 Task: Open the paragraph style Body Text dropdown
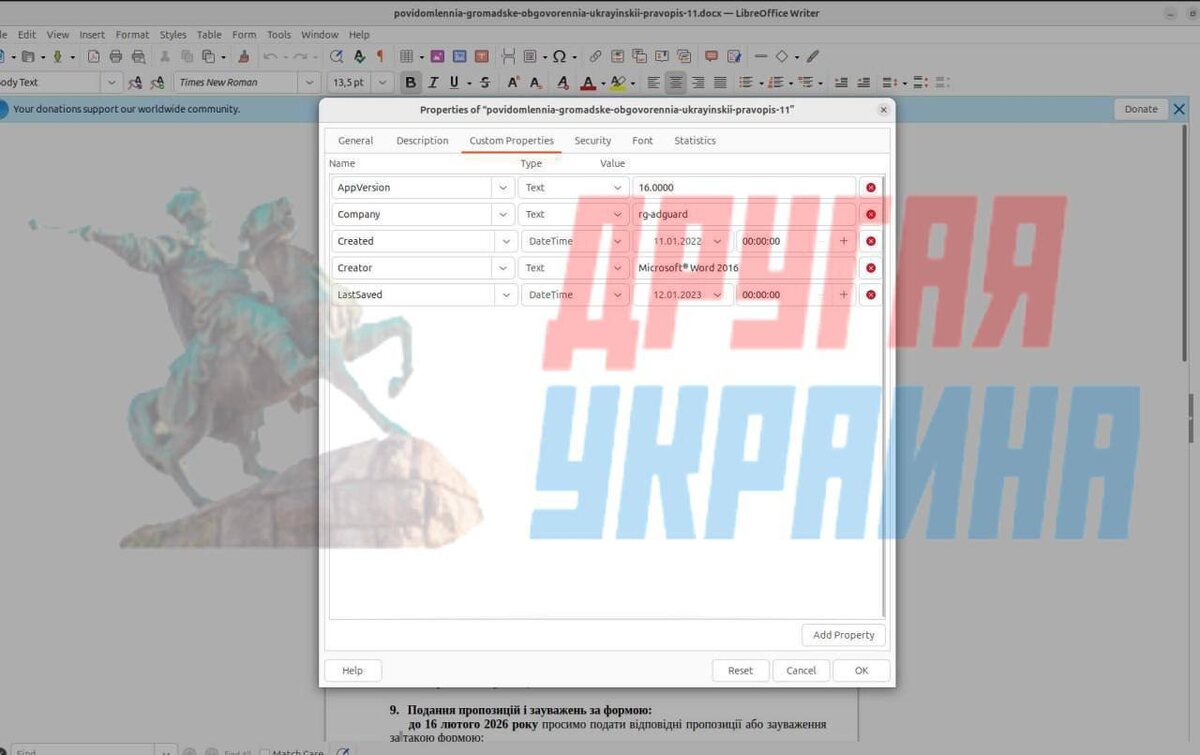111,83
